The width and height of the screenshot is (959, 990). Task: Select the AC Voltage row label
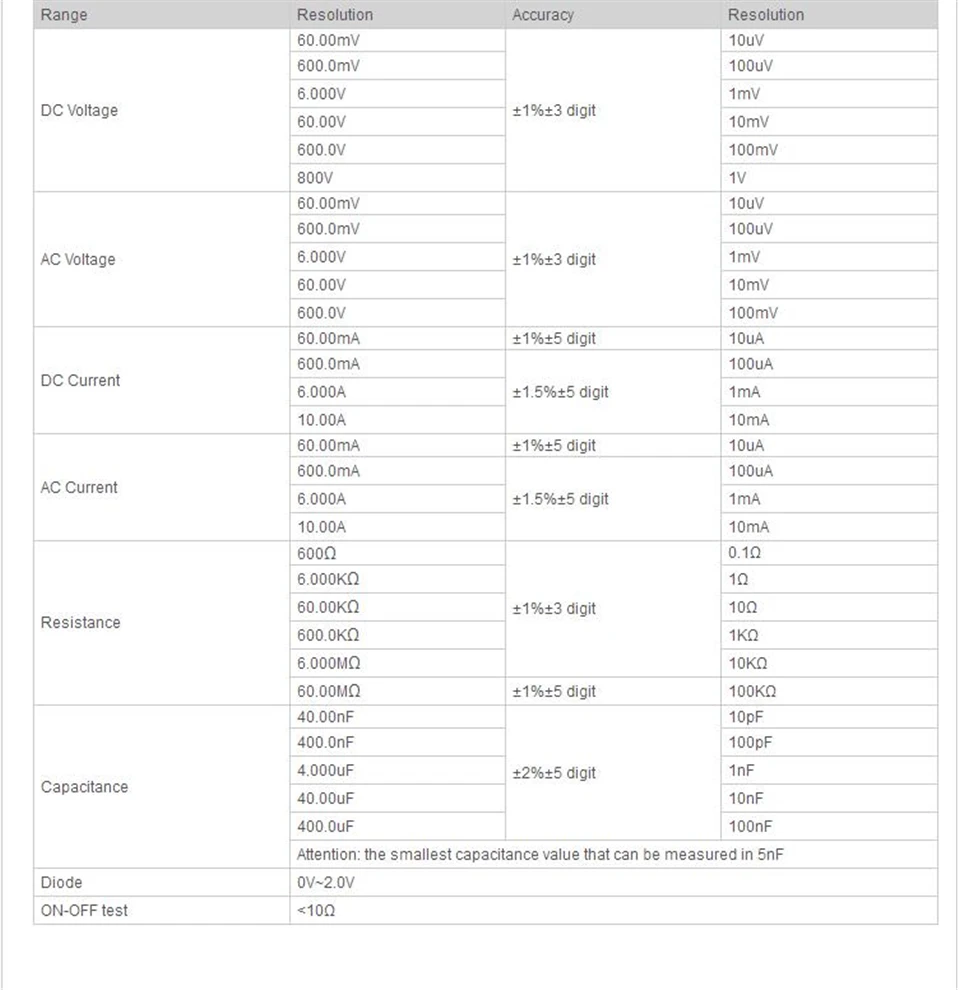pos(78,259)
